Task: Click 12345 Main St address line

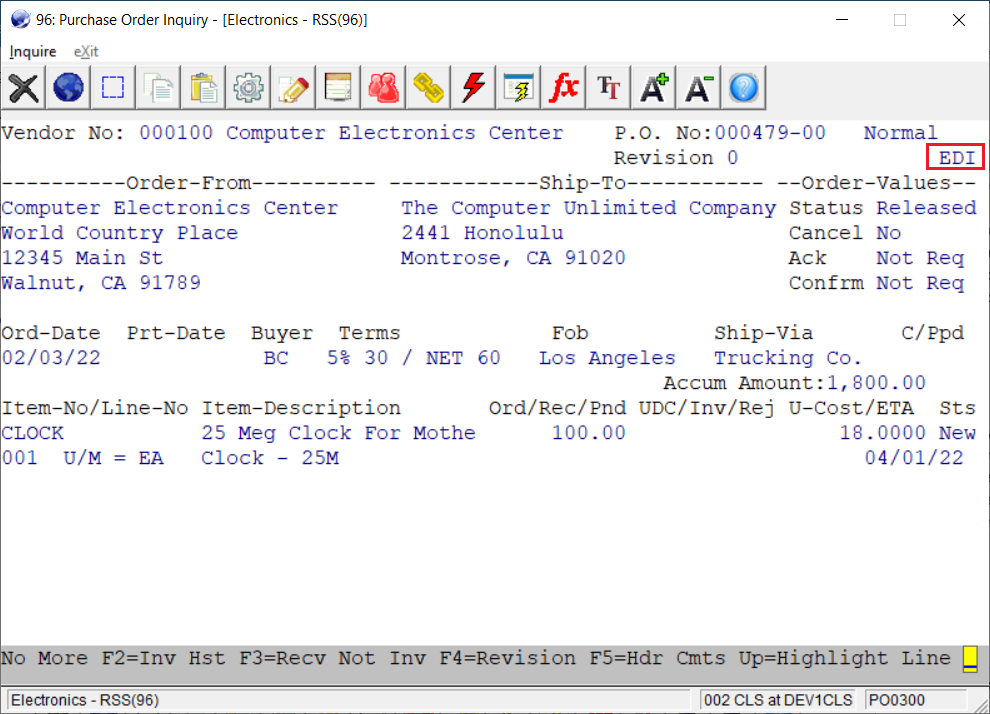Action: (x=82, y=258)
